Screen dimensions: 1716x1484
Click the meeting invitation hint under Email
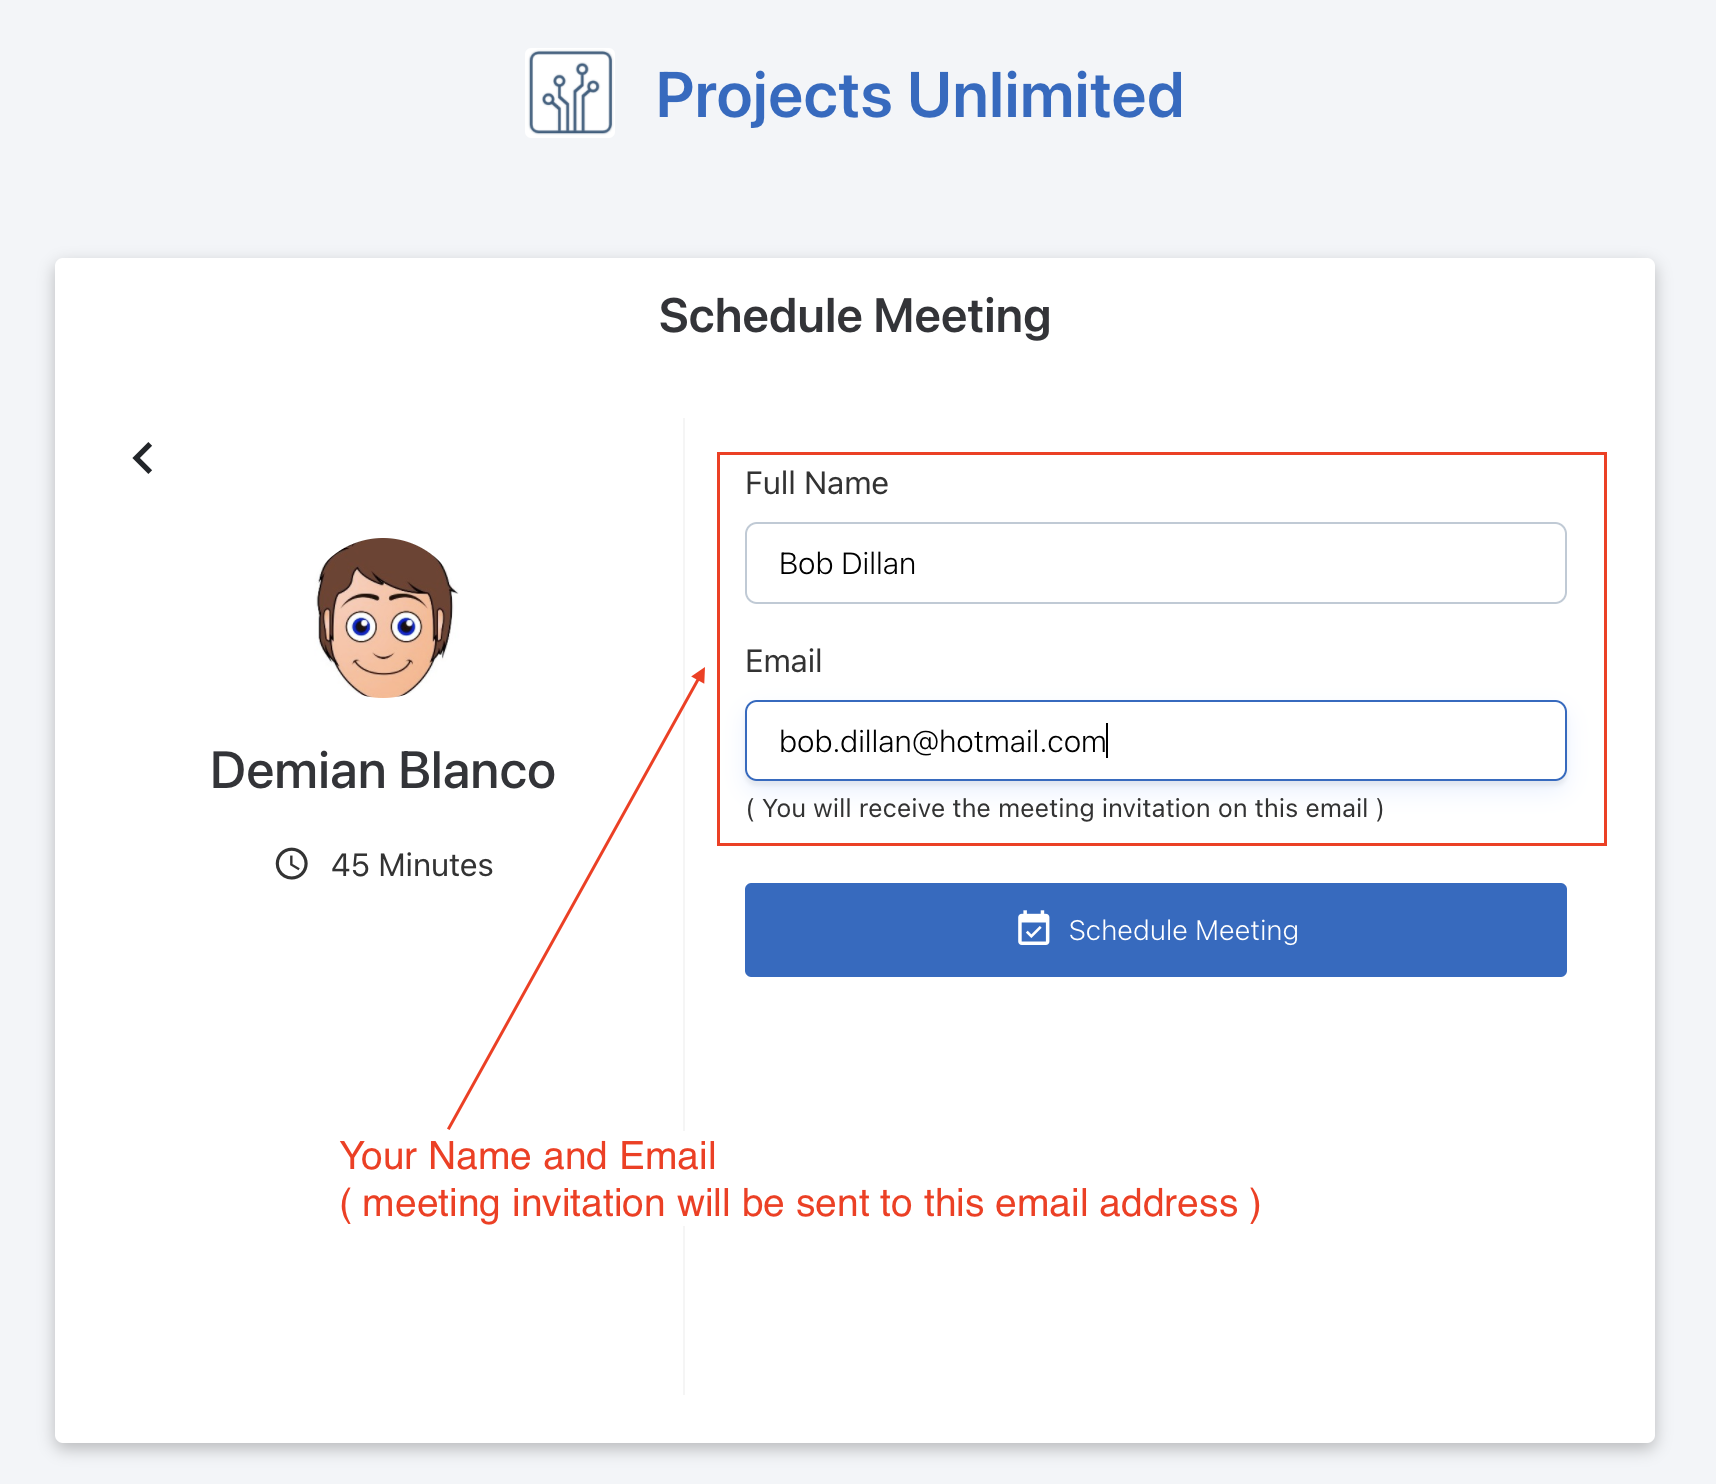[x=1065, y=808]
